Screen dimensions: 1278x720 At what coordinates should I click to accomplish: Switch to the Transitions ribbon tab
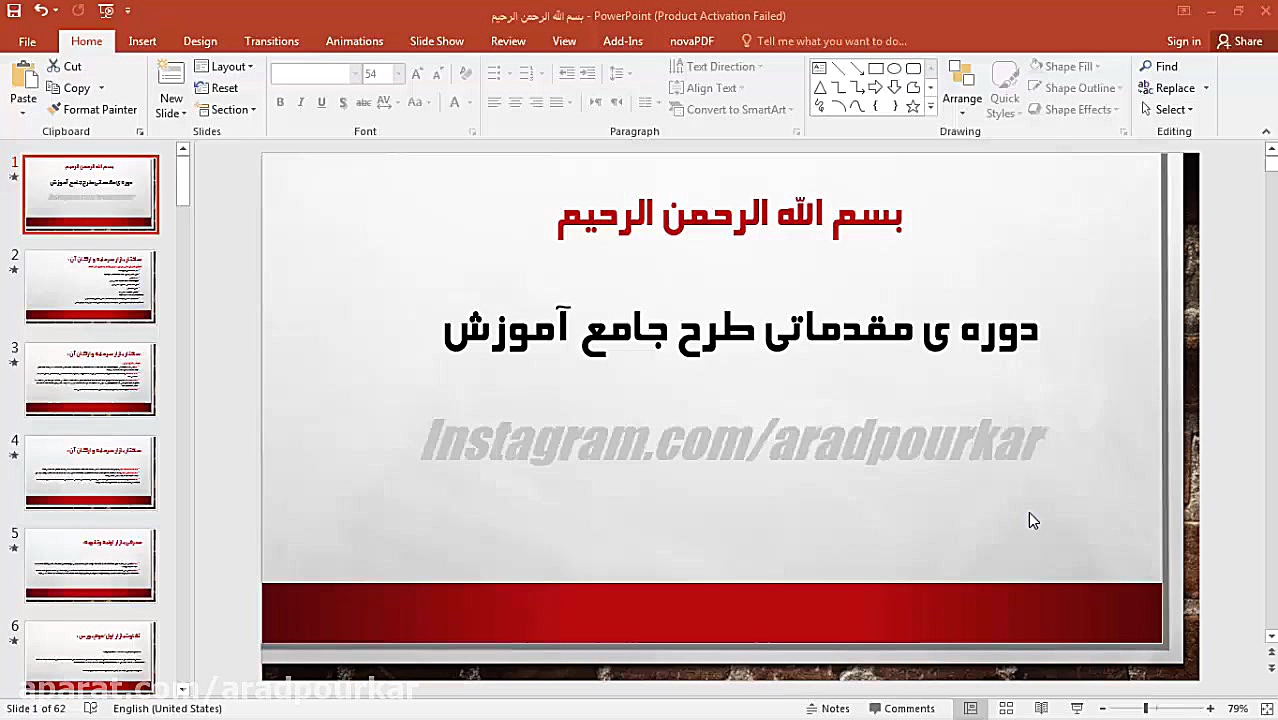coord(271,41)
